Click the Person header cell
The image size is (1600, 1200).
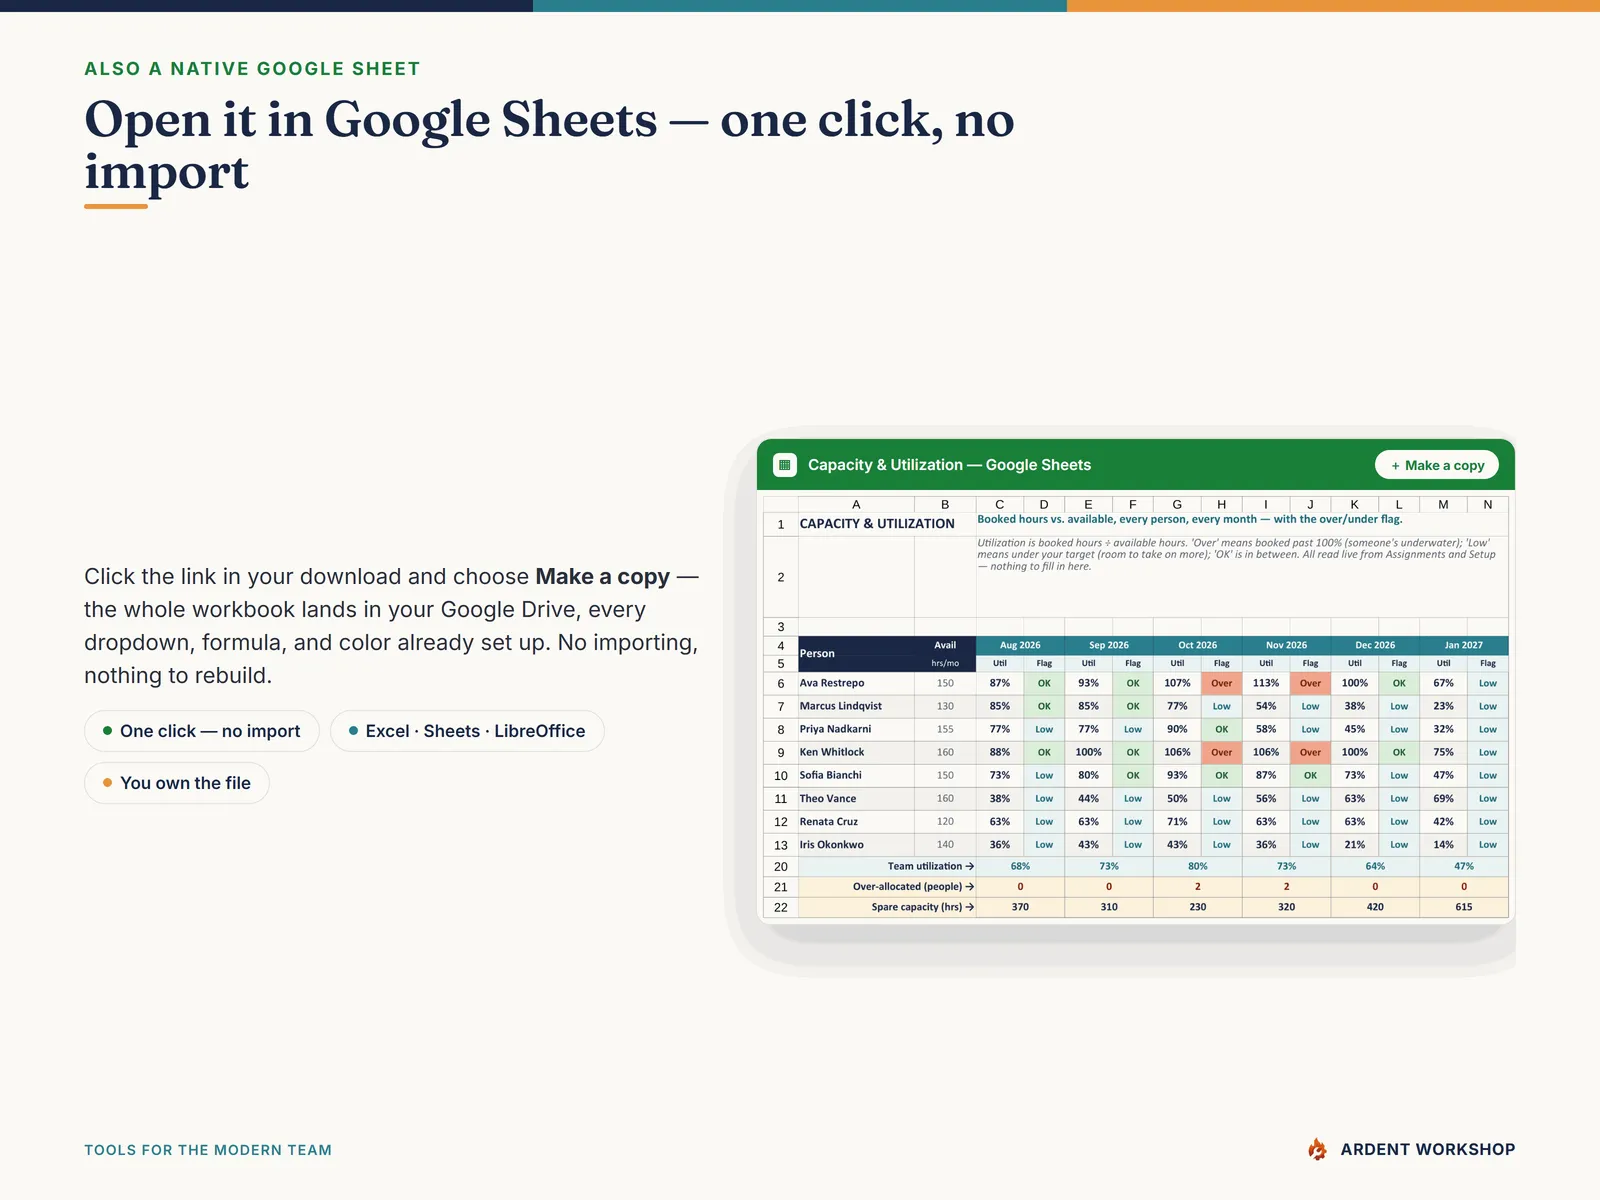pos(856,653)
